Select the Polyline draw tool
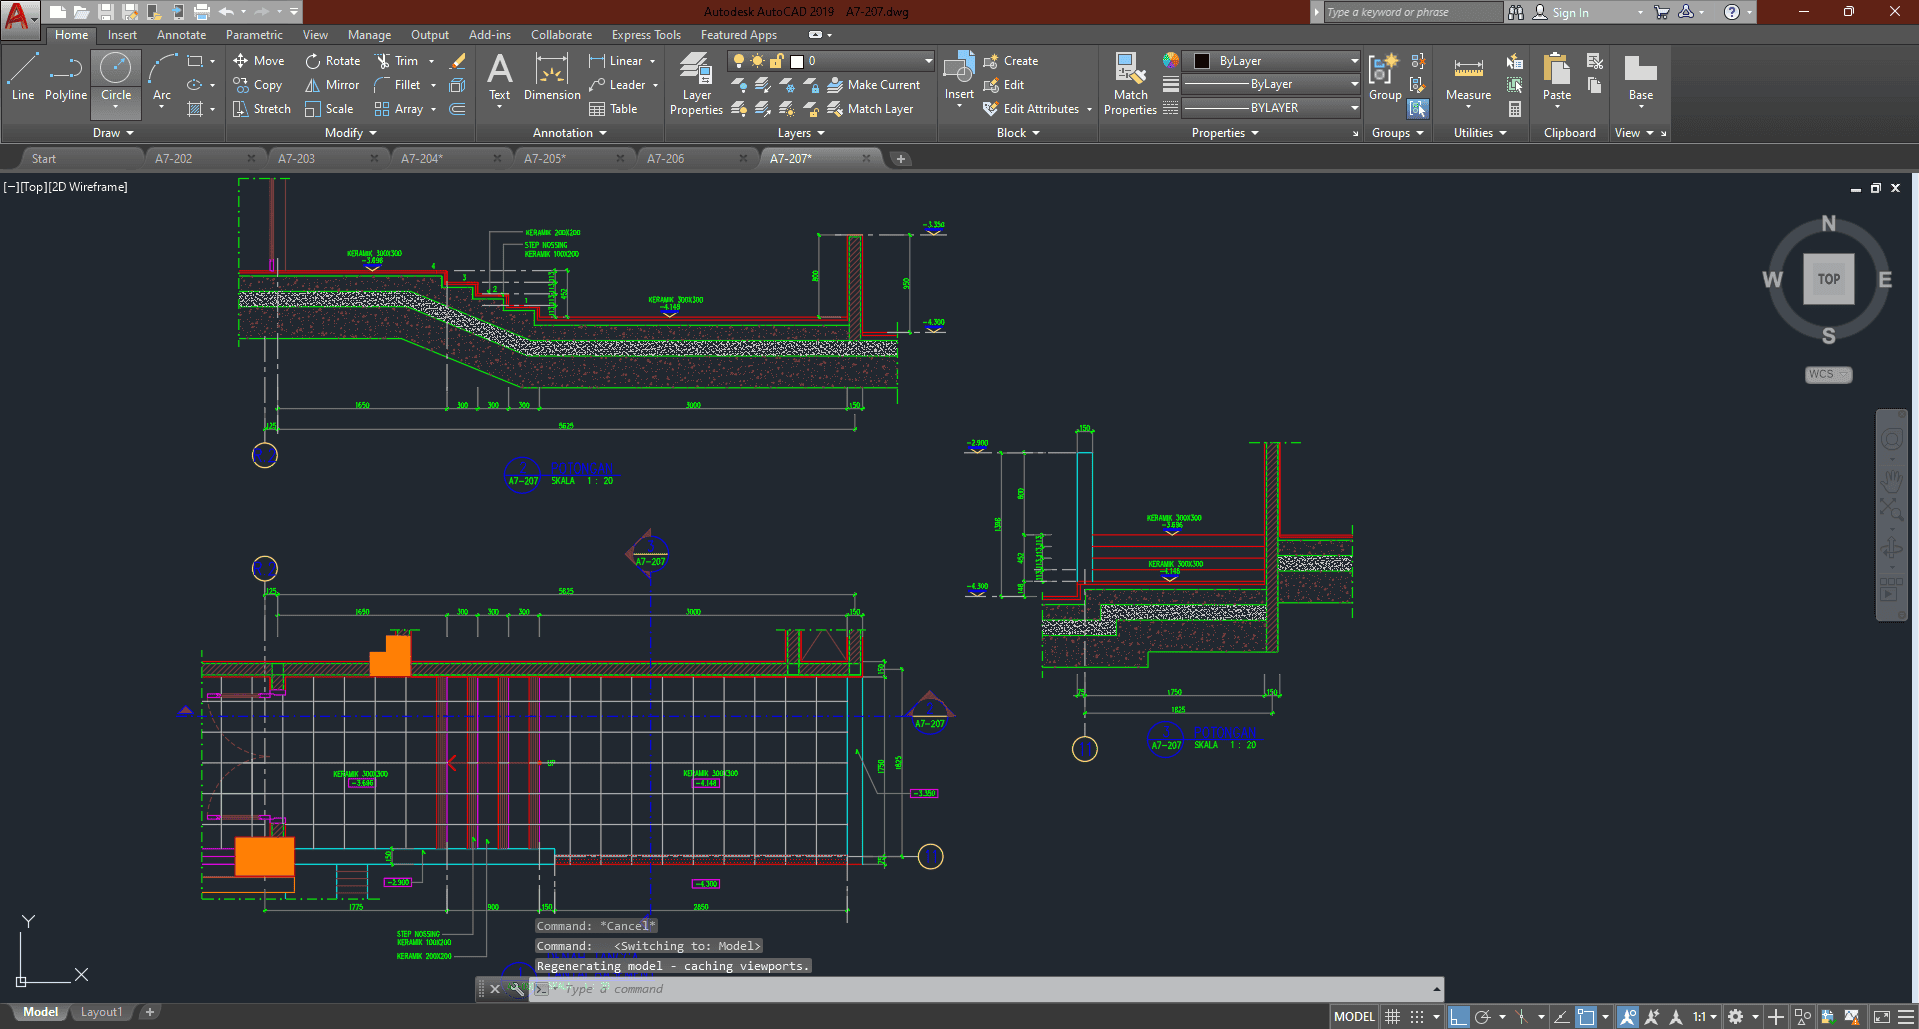This screenshot has height=1029, width=1919. pos(65,78)
